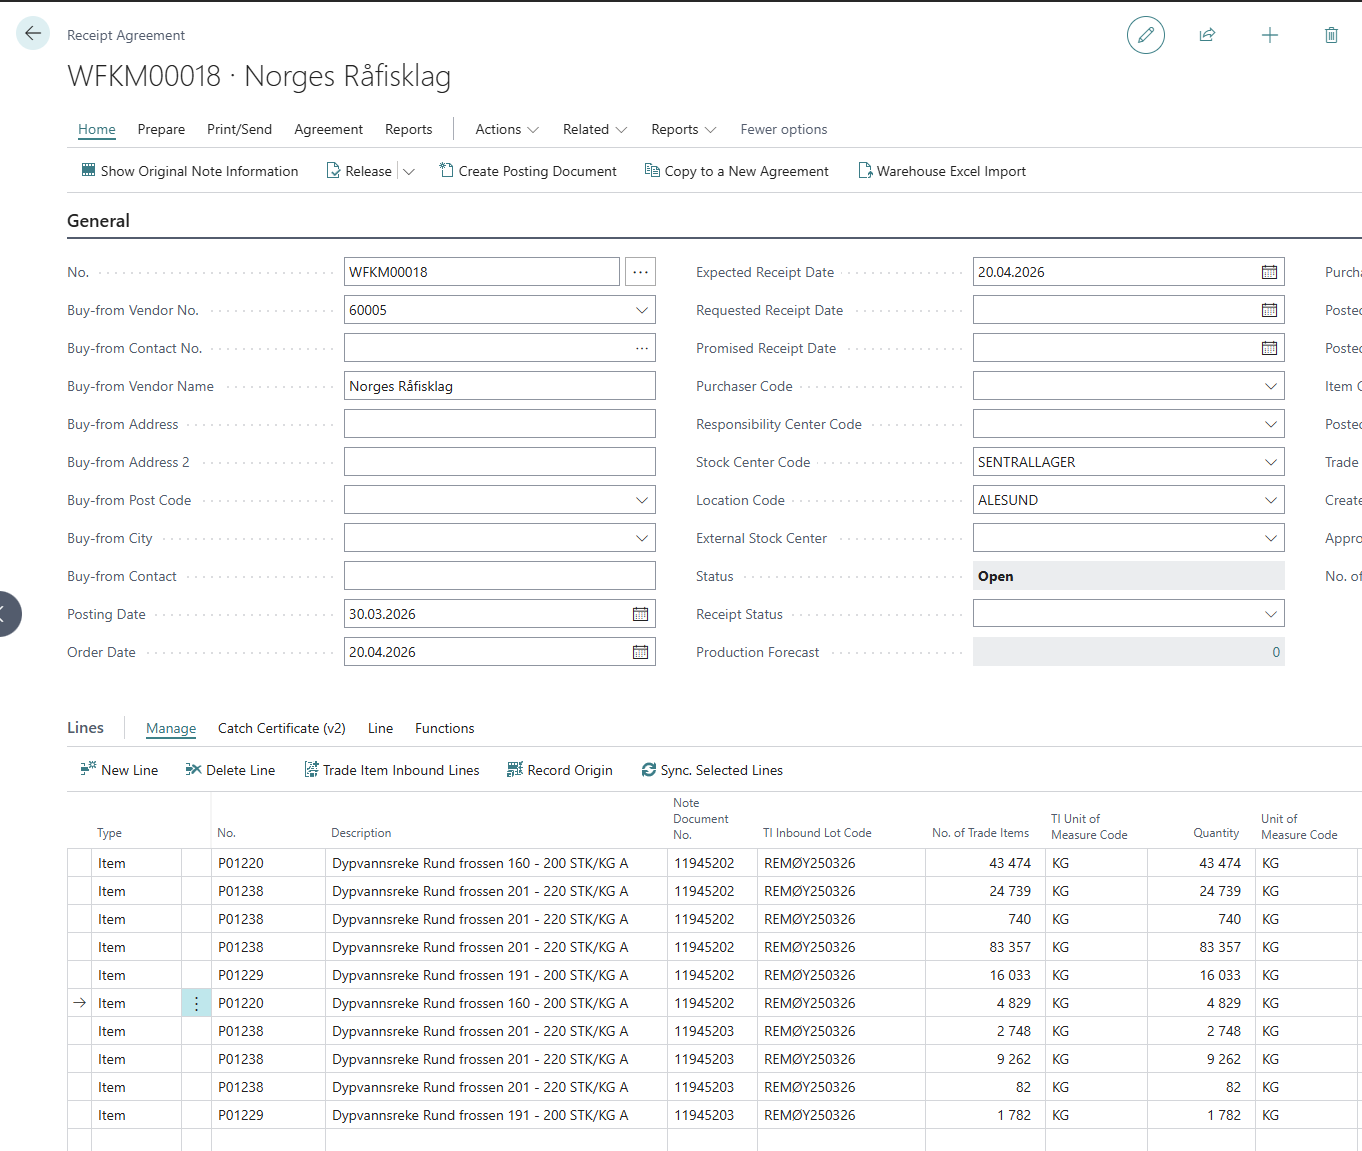Click the trash delete icon

click(x=1331, y=35)
